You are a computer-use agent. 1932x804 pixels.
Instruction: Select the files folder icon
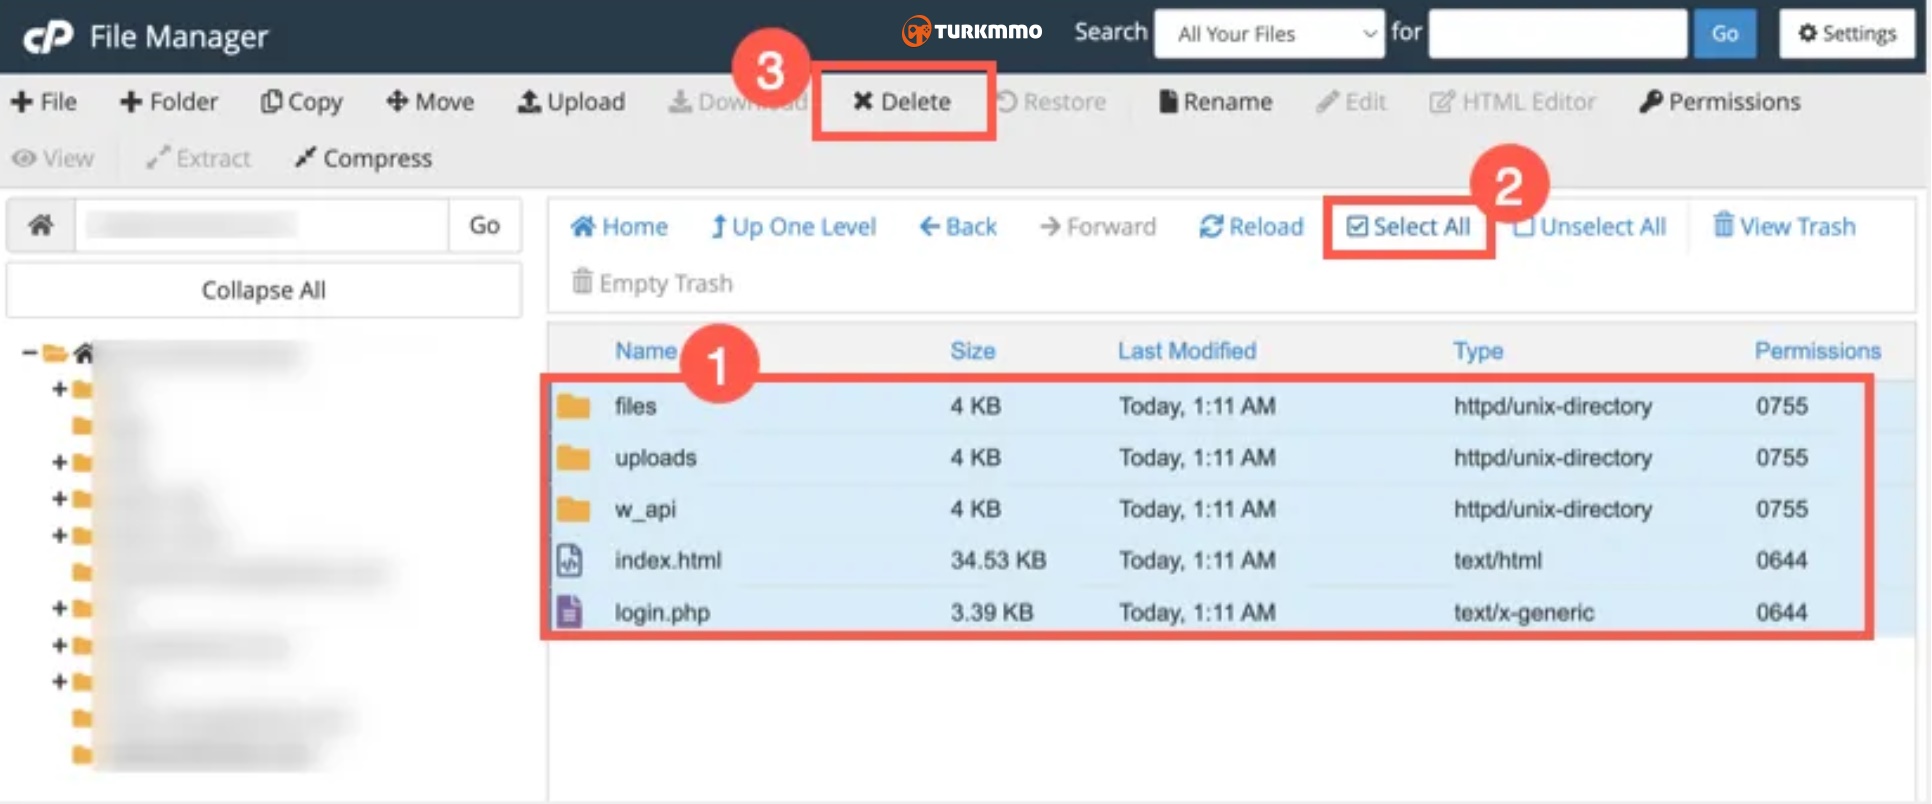573,406
